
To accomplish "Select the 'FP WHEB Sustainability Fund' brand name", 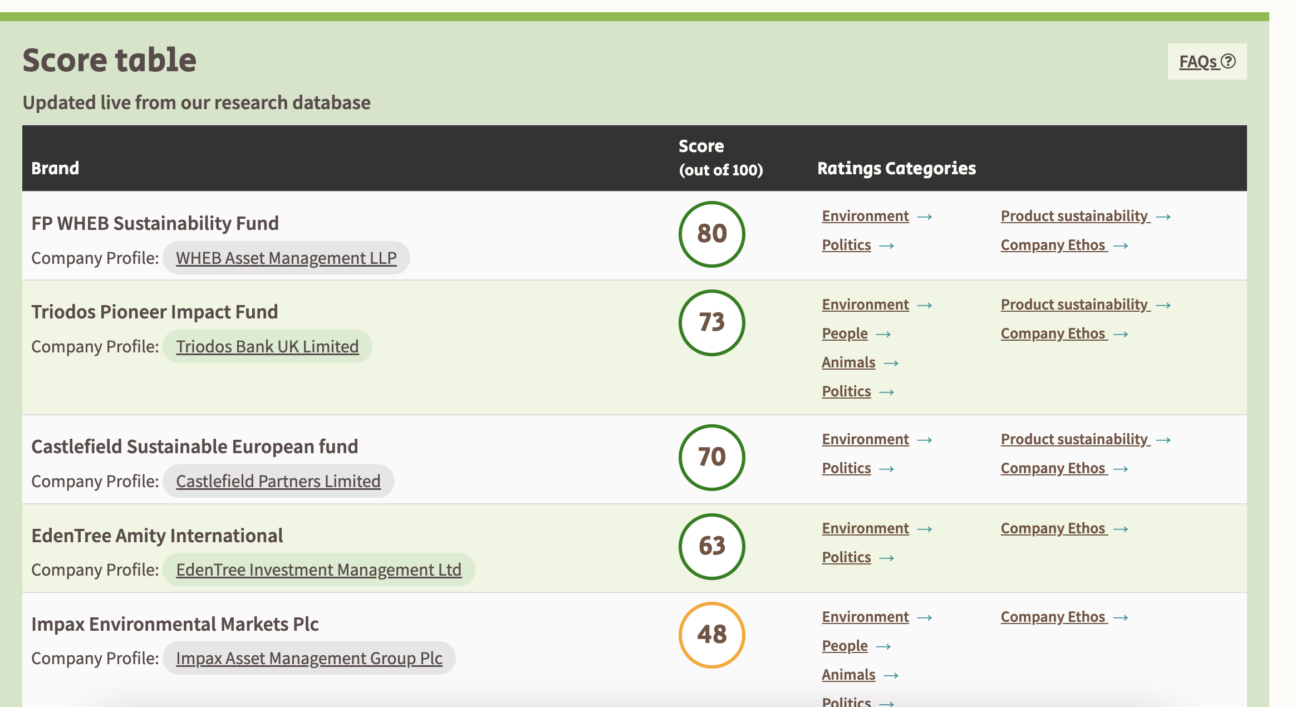I will tap(155, 224).
